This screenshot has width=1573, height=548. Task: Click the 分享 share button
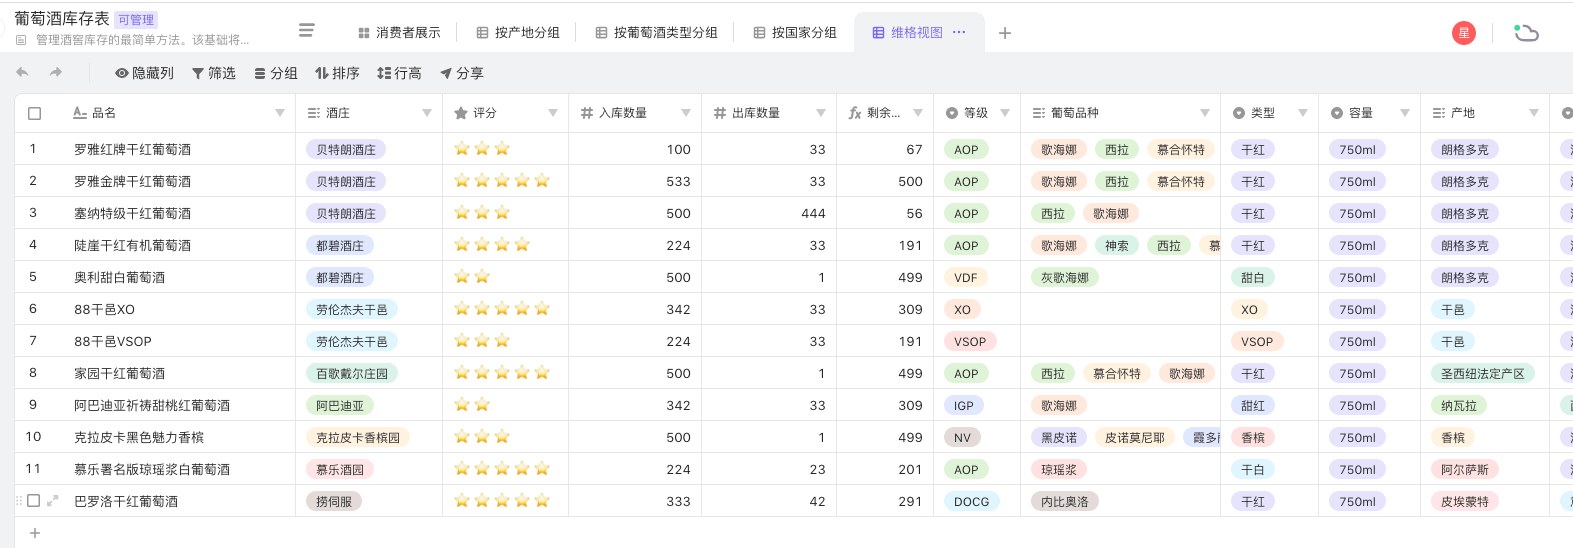click(x=462, y=73)
